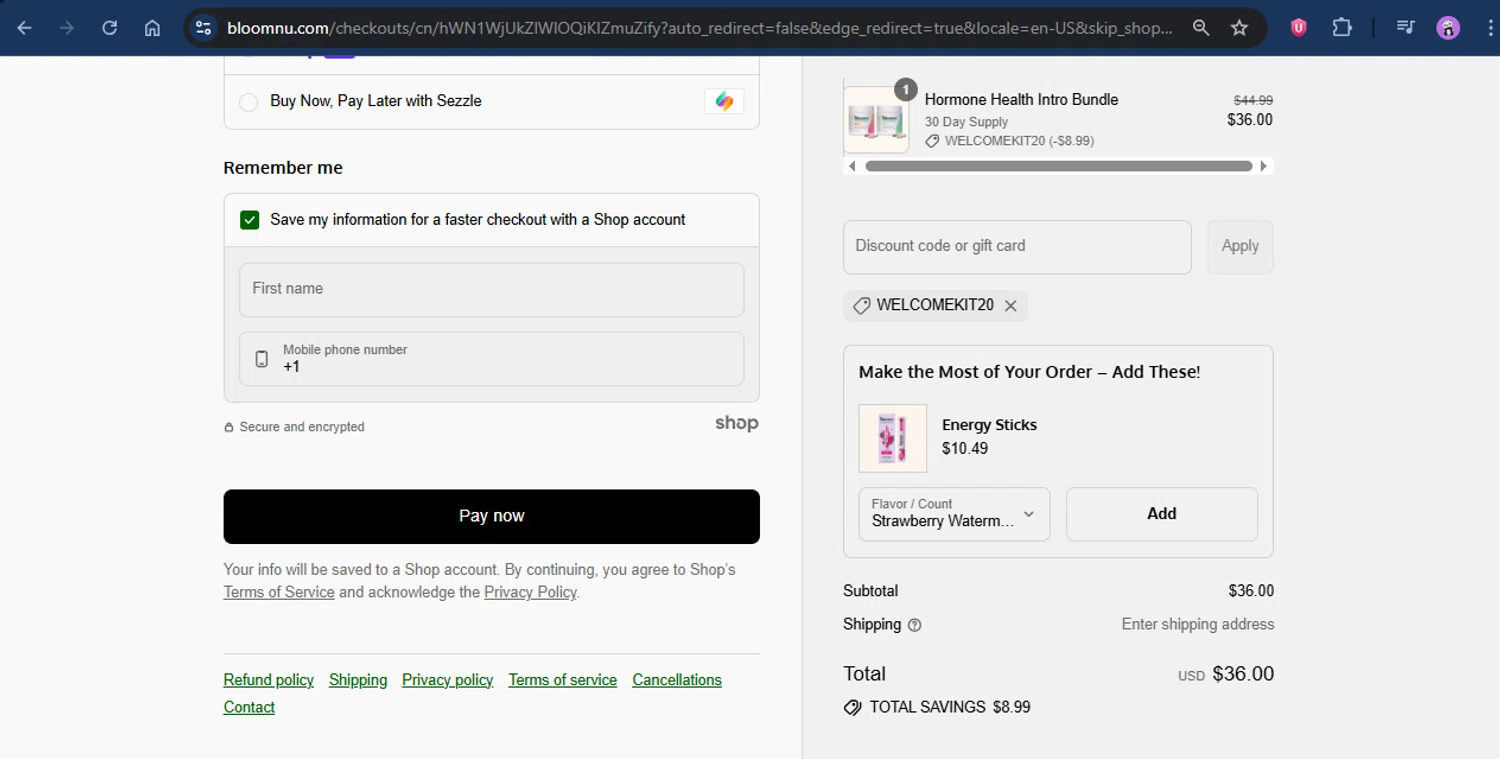
Task: Open the Refund policy link
Action: [268, 680]
